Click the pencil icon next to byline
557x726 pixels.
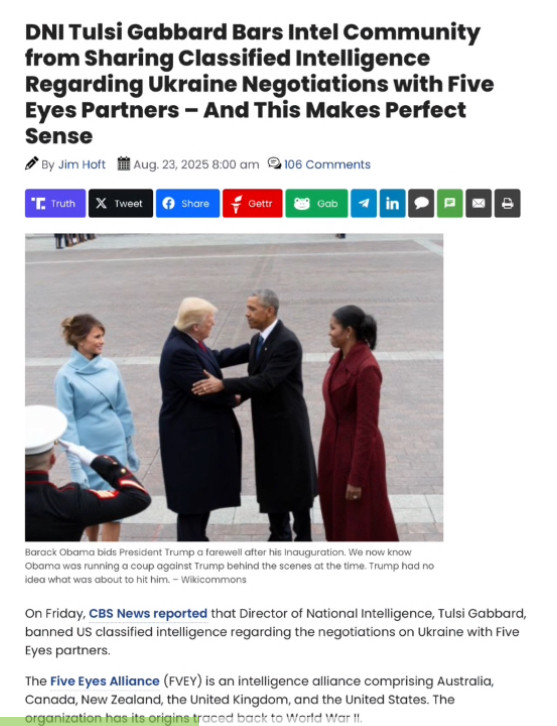(x=31, y=164)
